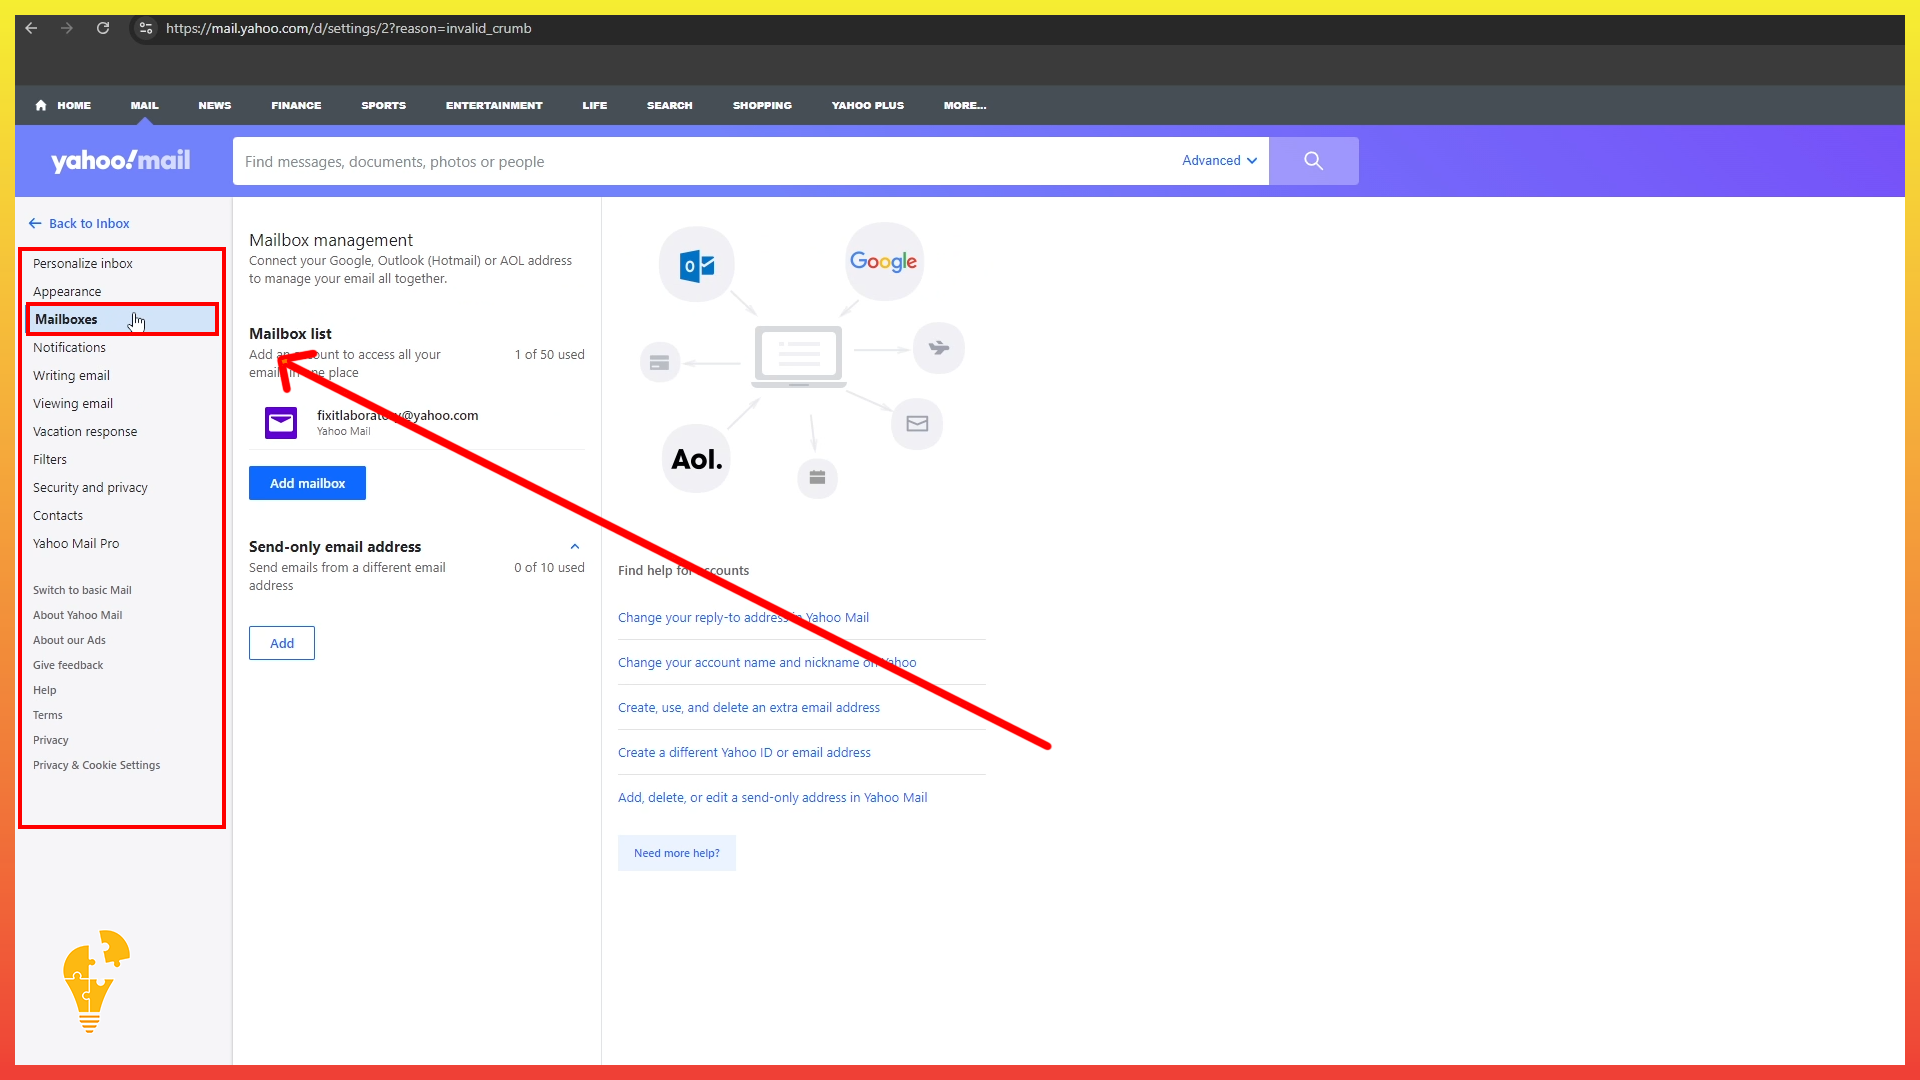The height and width of the screenshot is (1080, 1920).
Task: Select Viewing email settings
Action: [73, 403]
